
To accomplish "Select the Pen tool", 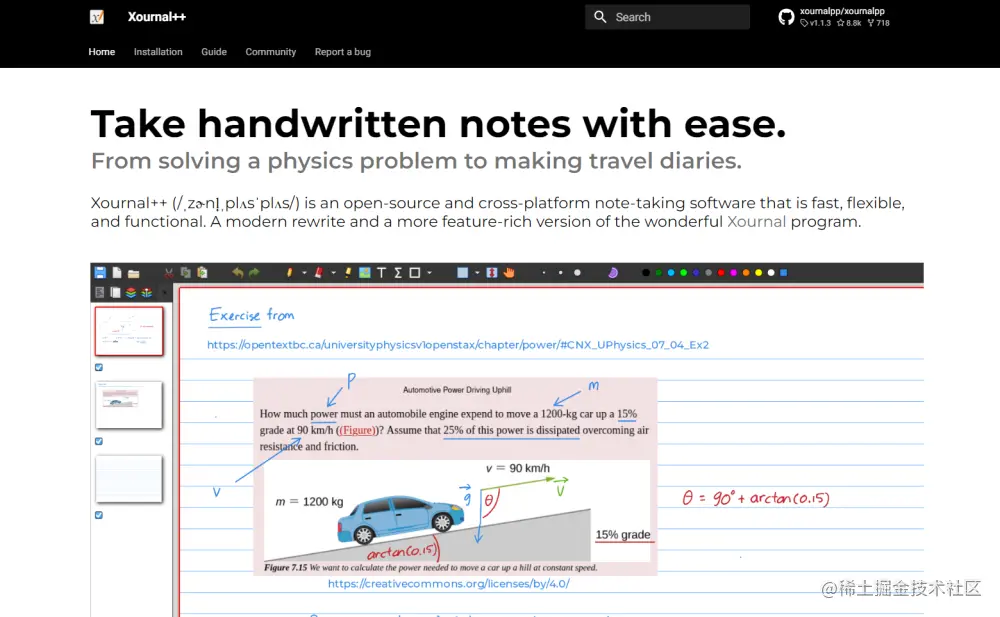I will click(290, 272).
